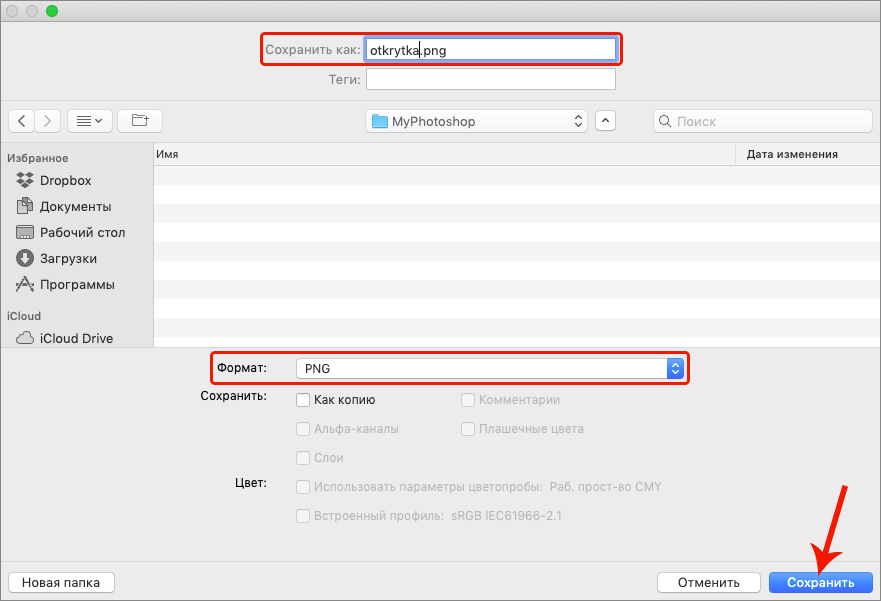Viewport: 881px width, 601px height.
Task: Click the new folder toolbar icon
Action: click(x=140, y=121)
